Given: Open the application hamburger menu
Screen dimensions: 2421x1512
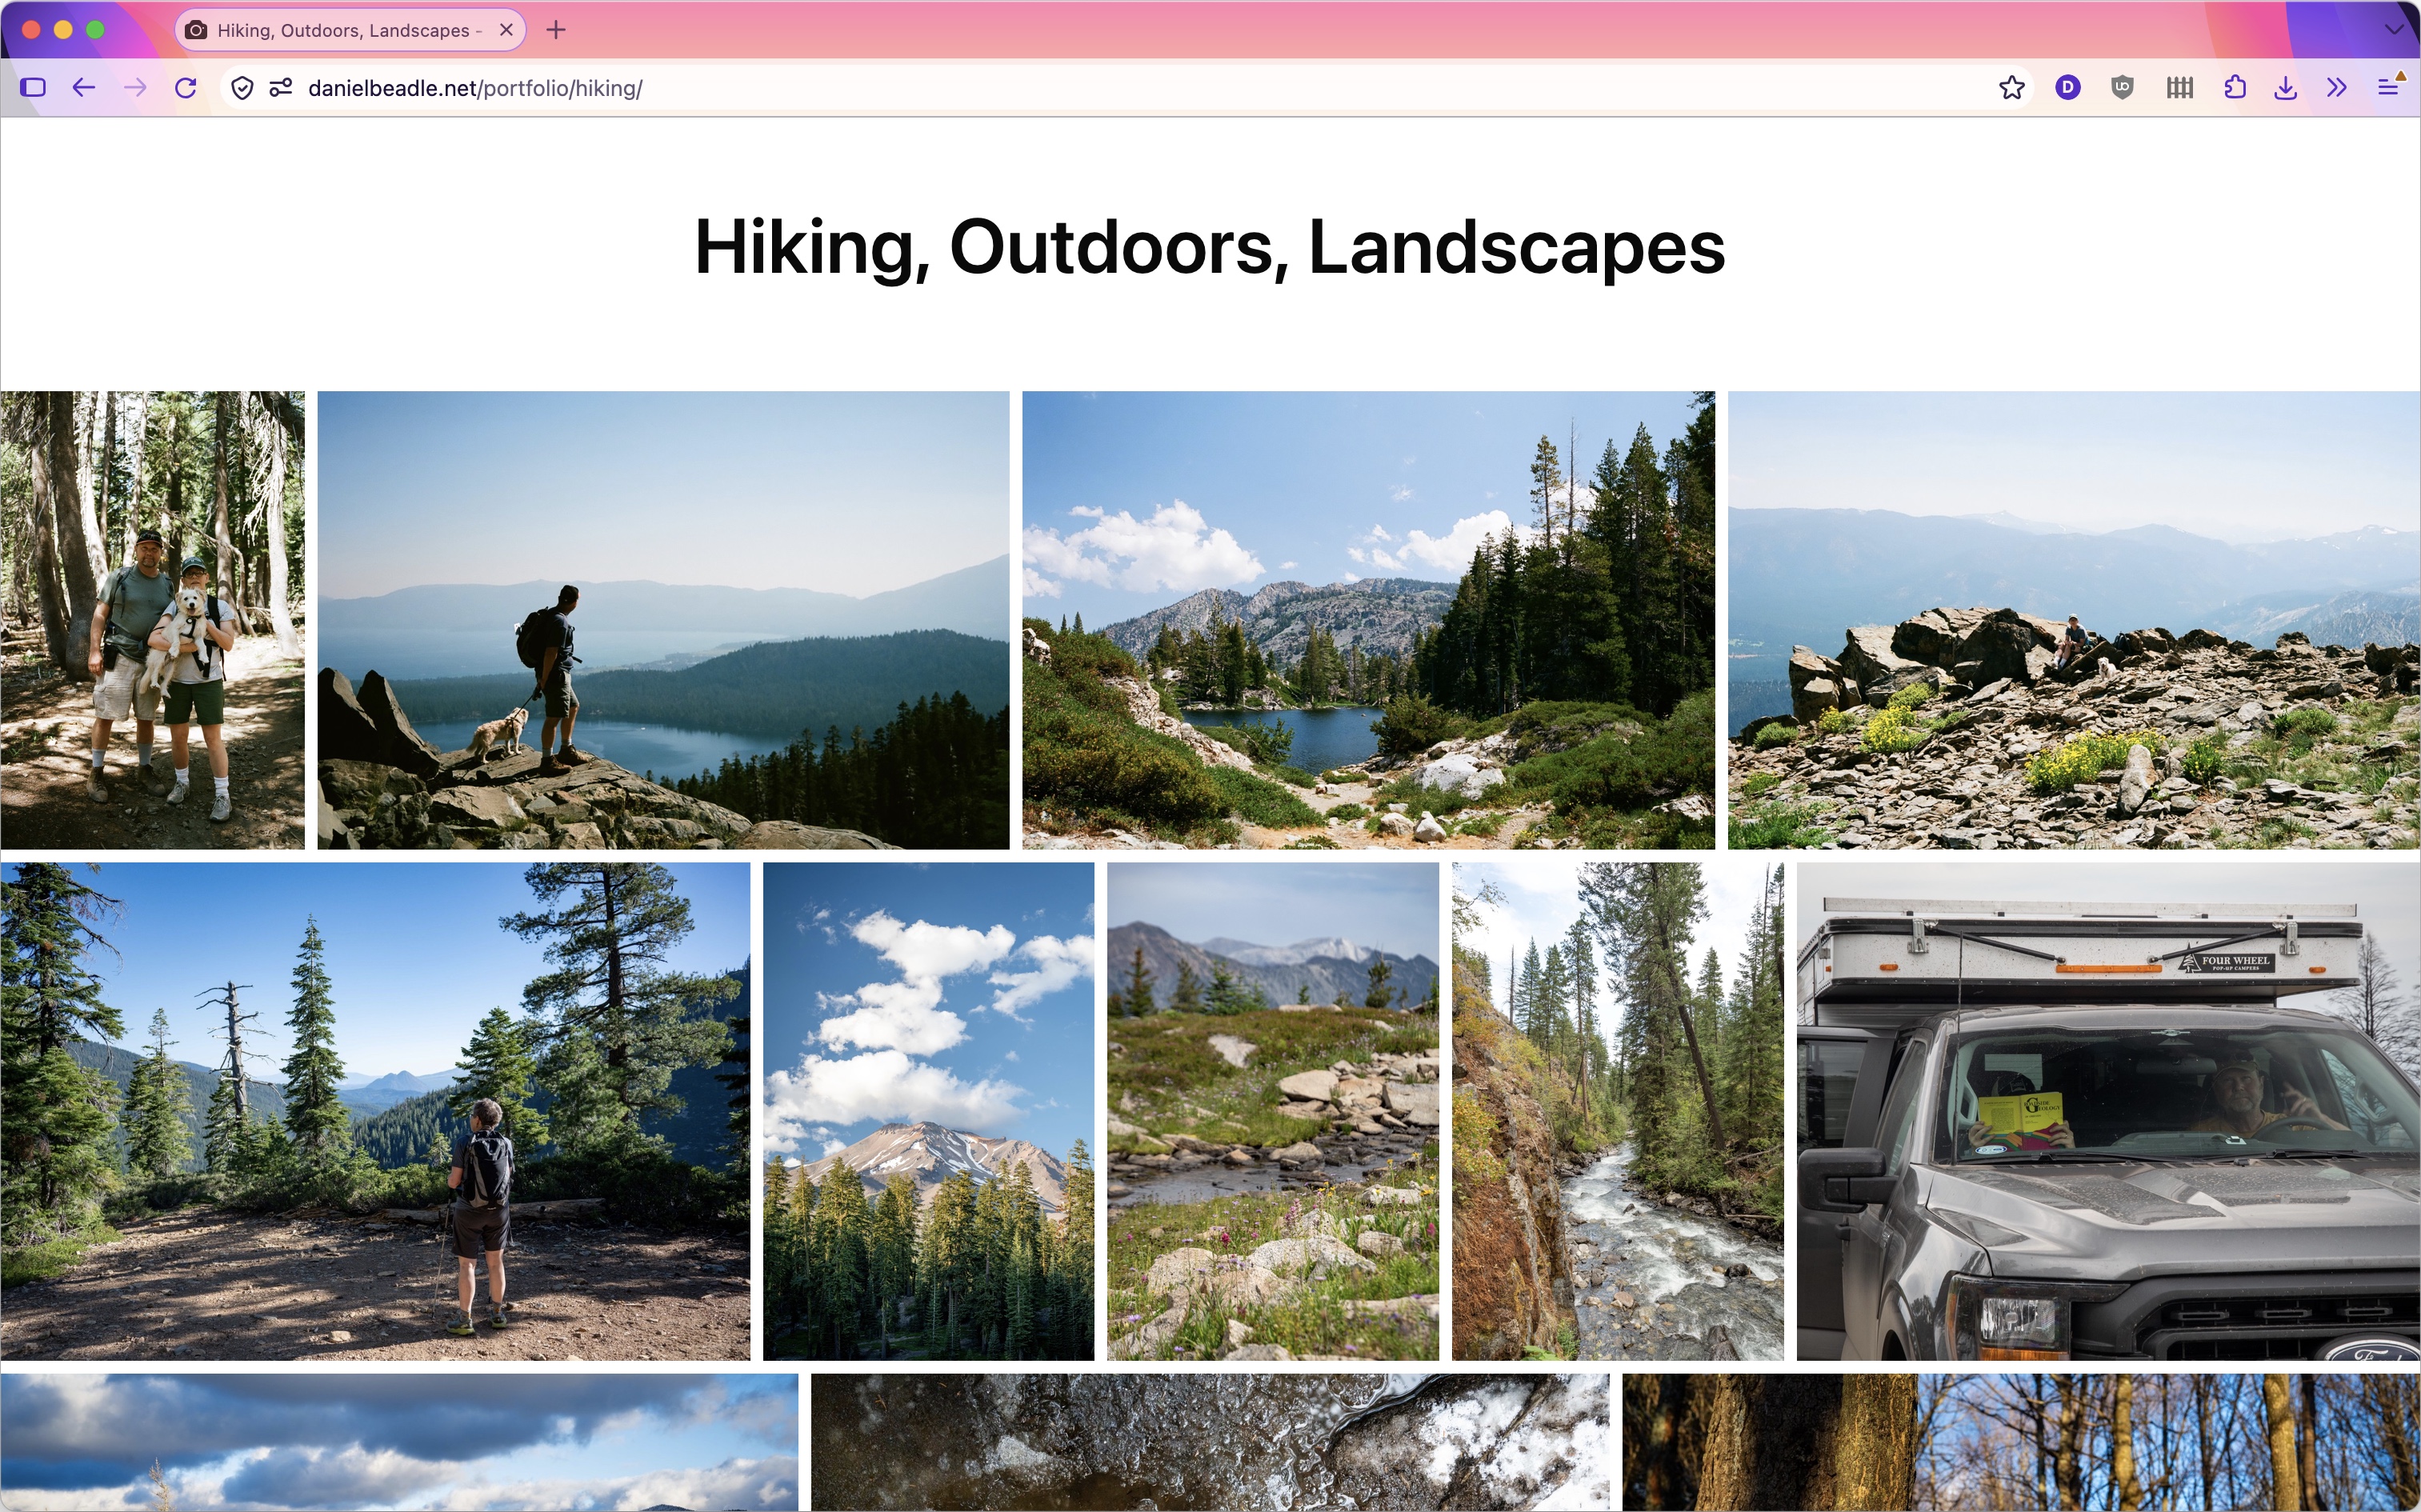Looking at the screenshot, I should click(2388, 88).
